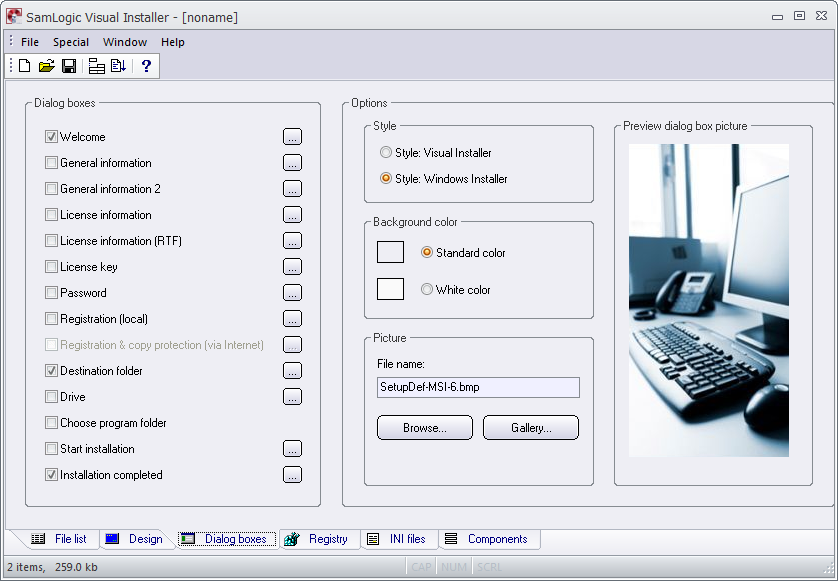The height and width of the screenshot is (581, 838).
Task: Click the White color swatch box
Action: pos(391,289)
